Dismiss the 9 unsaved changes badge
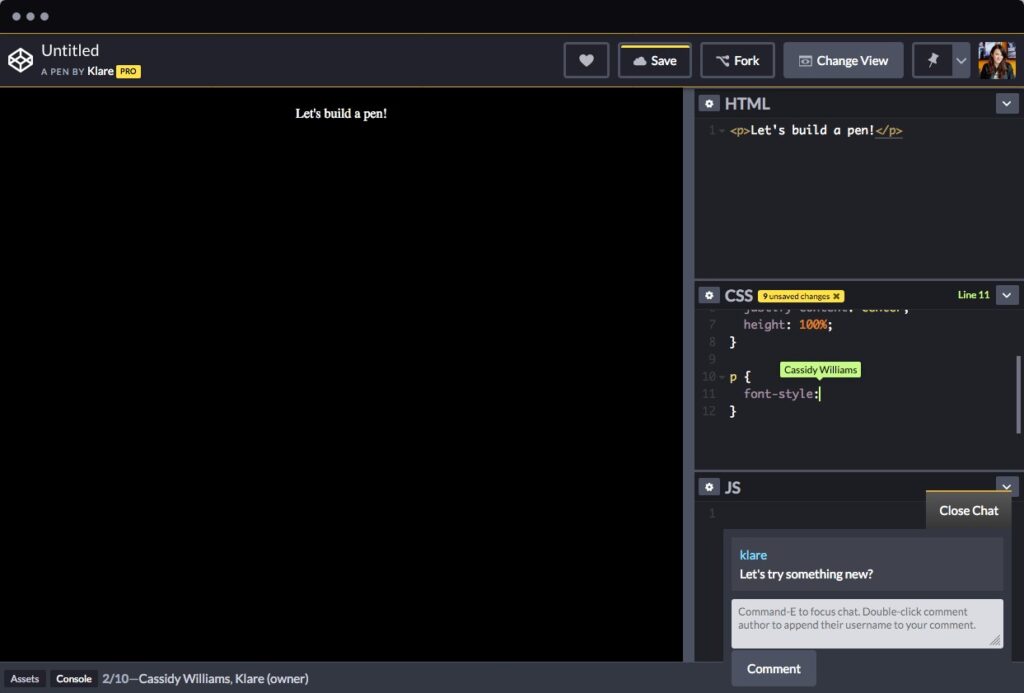 836,296
